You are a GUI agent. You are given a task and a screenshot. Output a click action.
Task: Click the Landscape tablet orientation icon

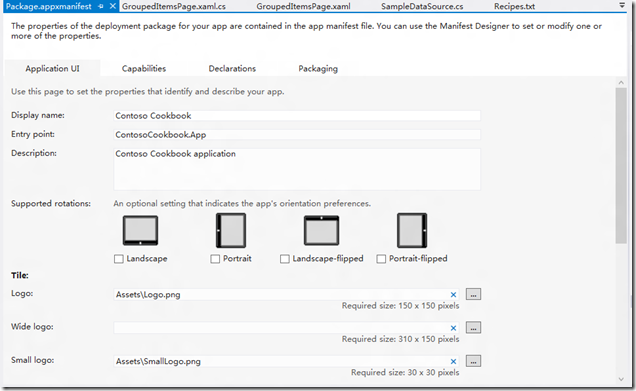click(x=140, y=230)
